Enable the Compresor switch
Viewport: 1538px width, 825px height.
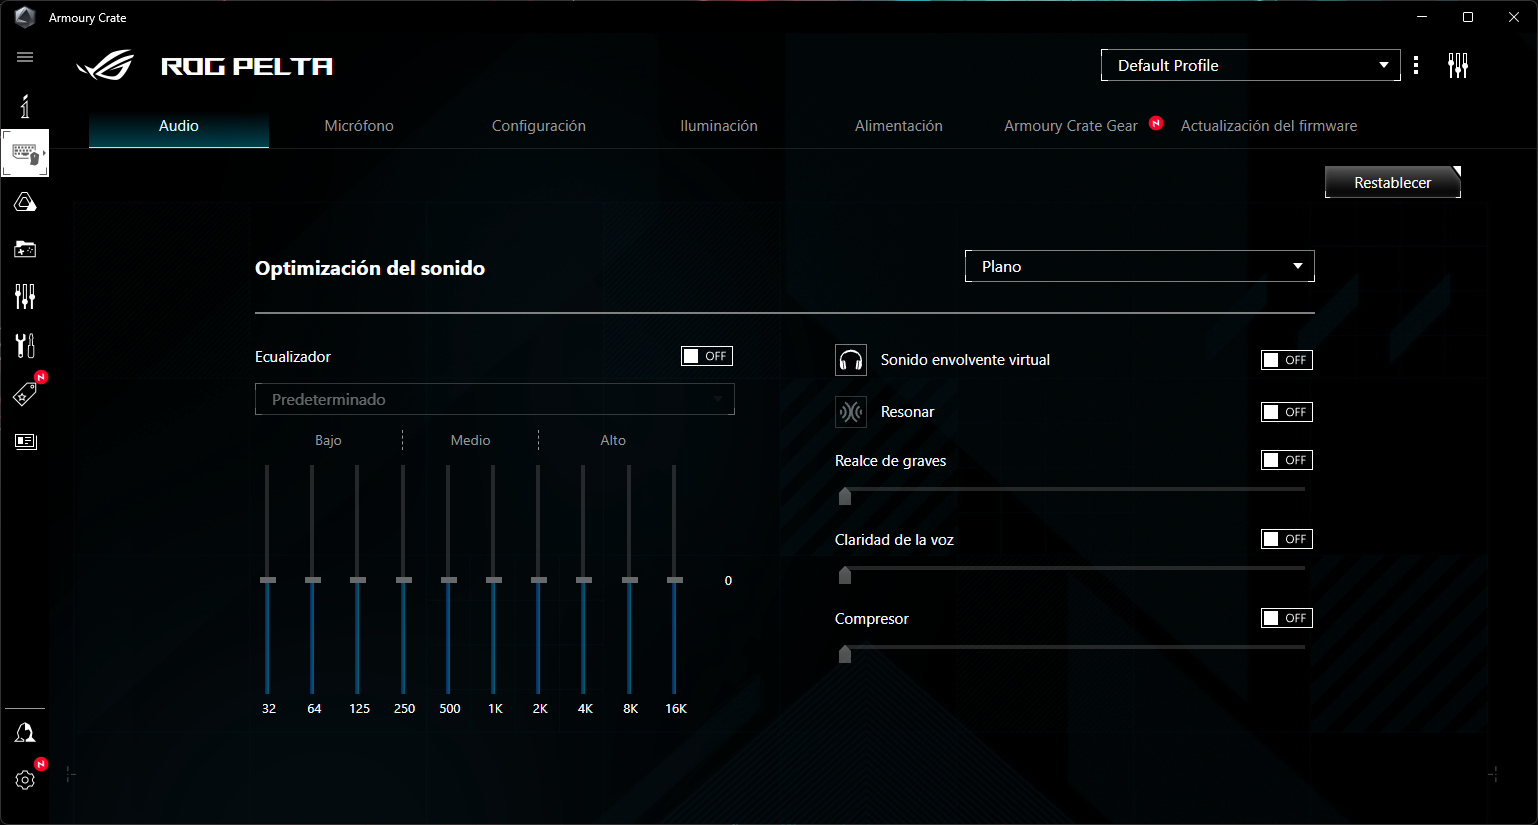click(1287, 618)
